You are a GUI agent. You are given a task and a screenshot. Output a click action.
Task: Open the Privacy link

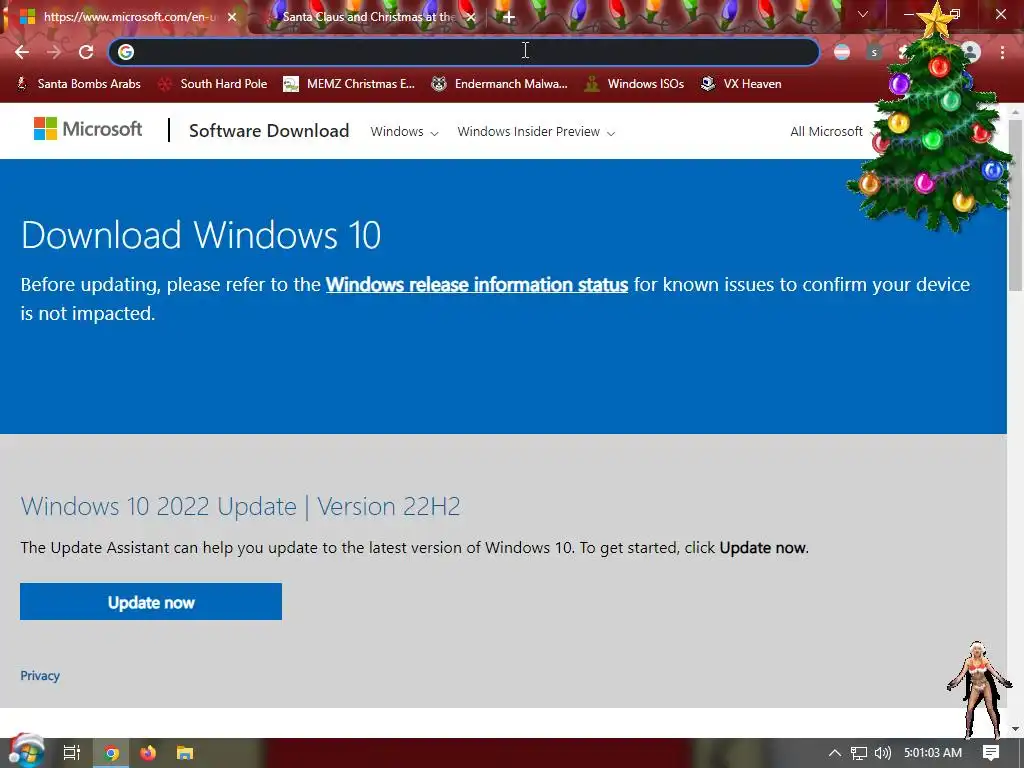pos(40,675)
